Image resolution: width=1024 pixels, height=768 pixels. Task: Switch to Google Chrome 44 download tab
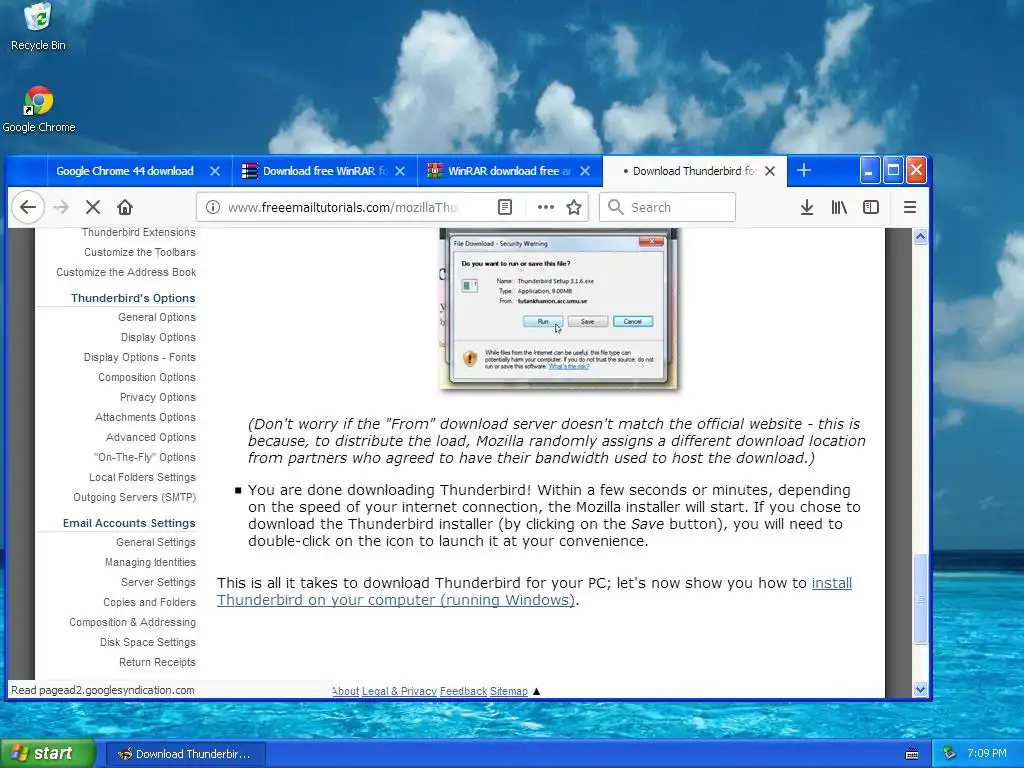tap(125, 171)
